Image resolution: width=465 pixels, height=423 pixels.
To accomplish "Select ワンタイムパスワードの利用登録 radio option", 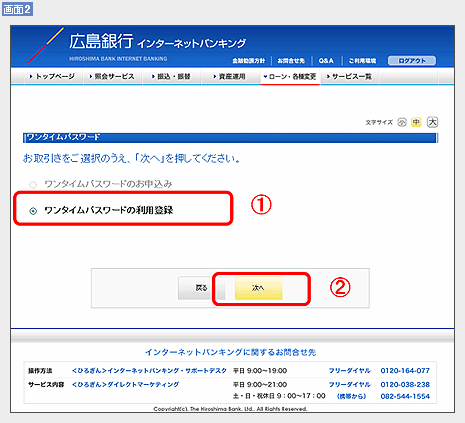I will pos(33,211).
